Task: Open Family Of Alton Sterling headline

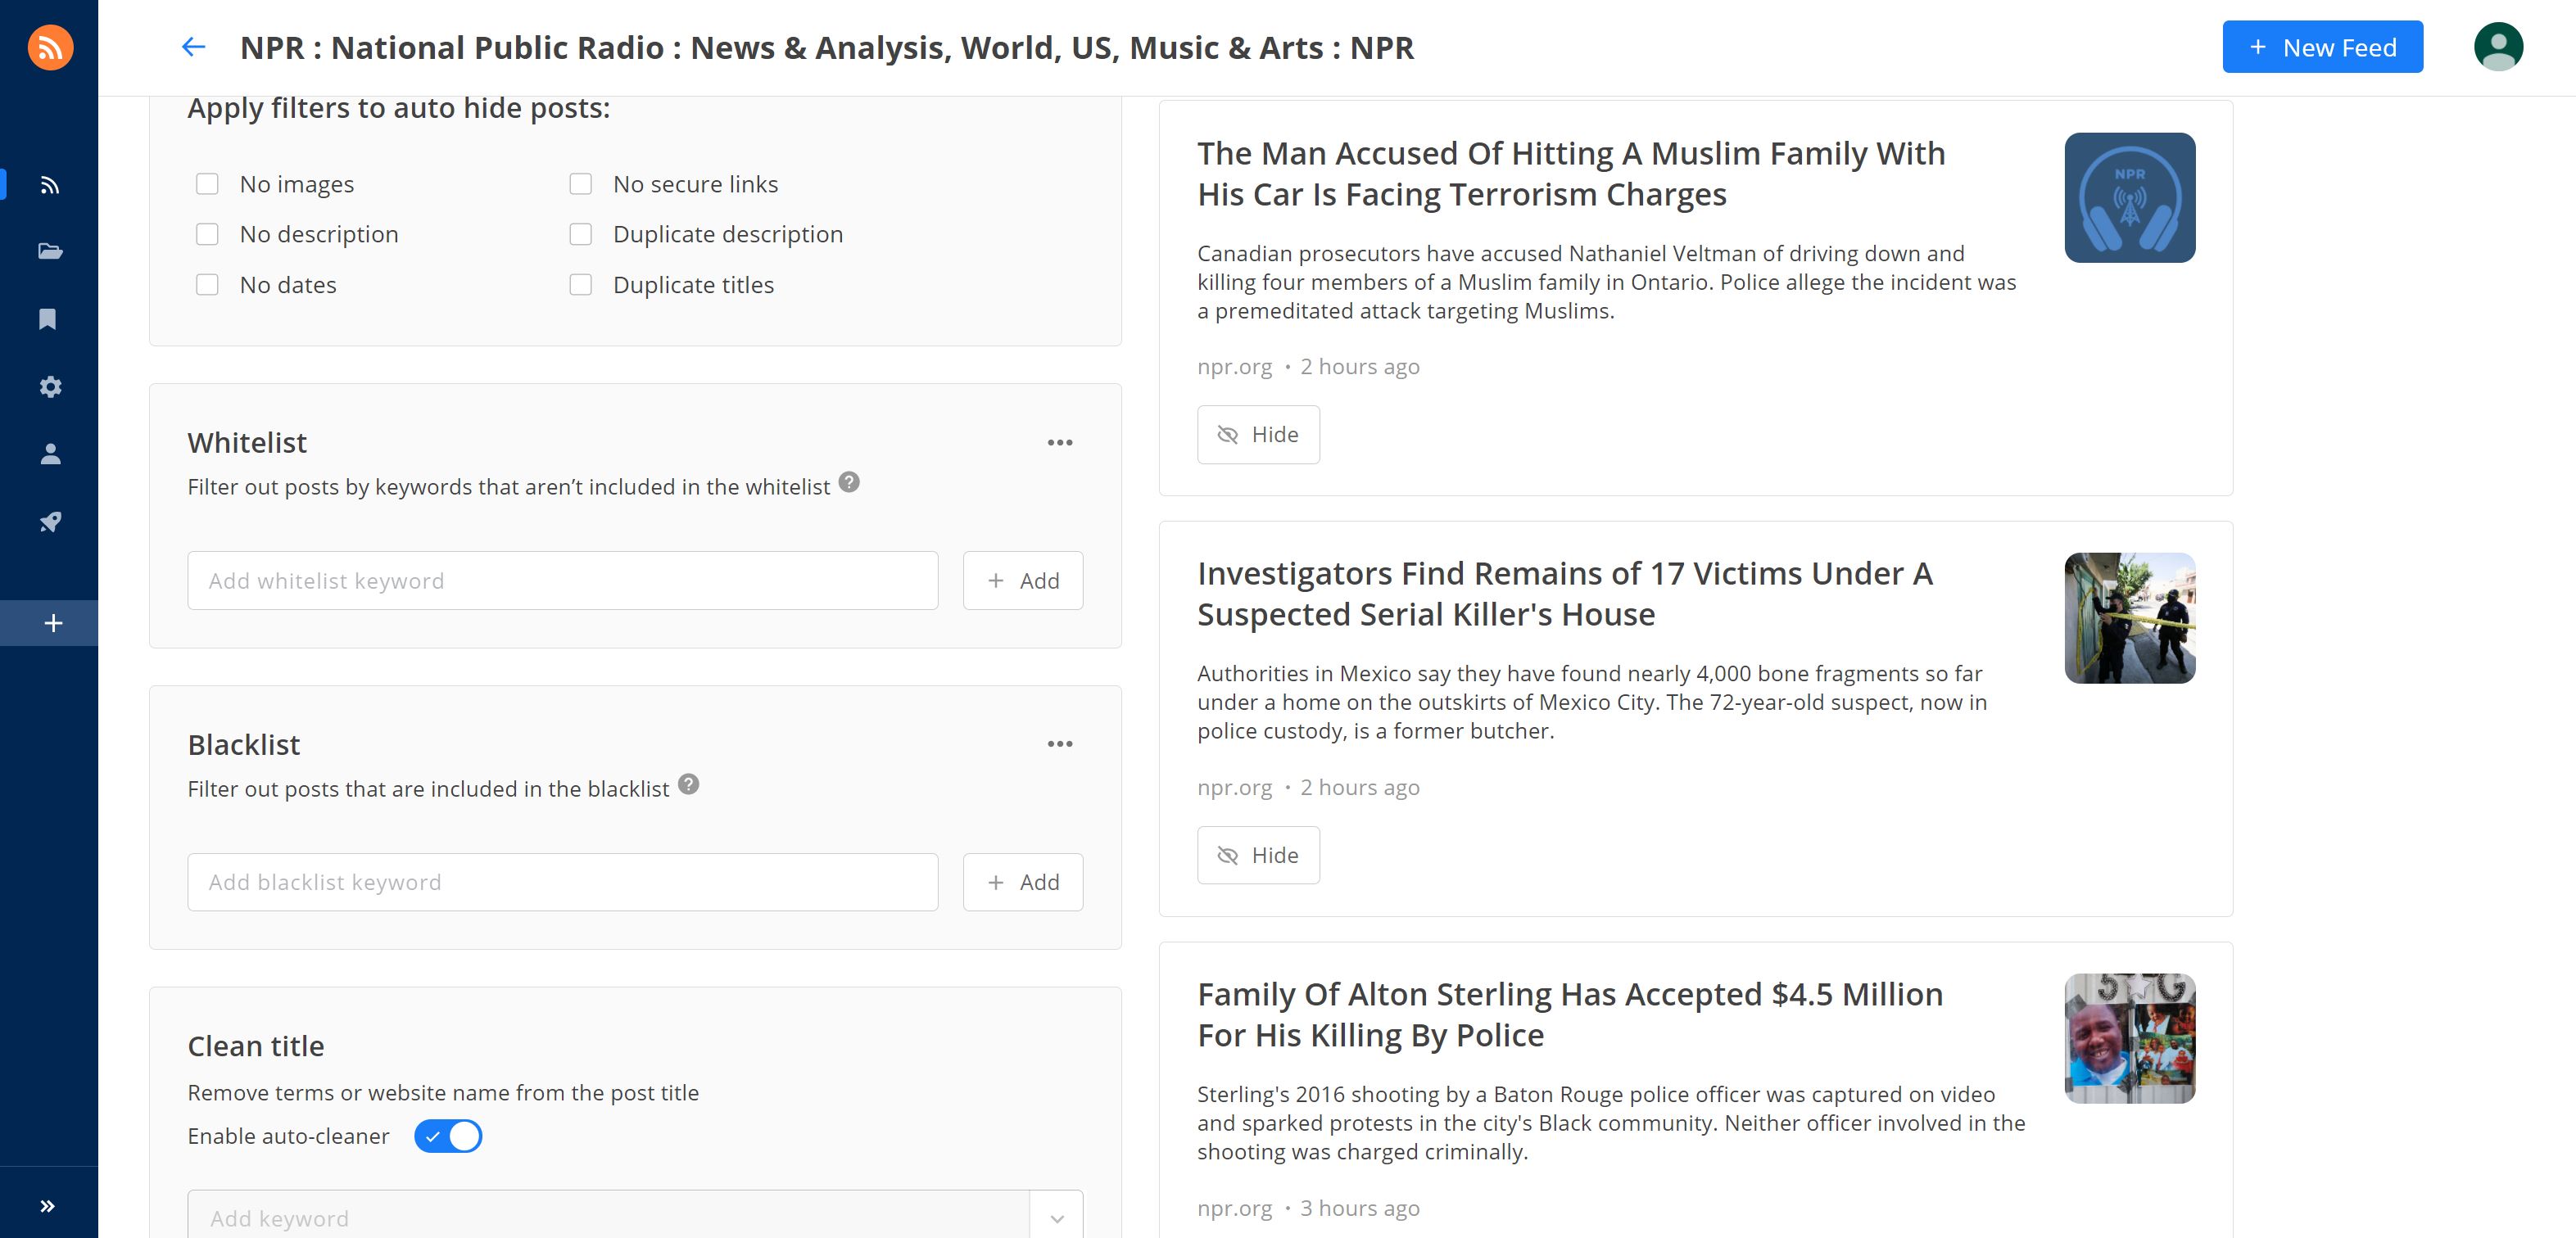Action: click(1570, 1014)
